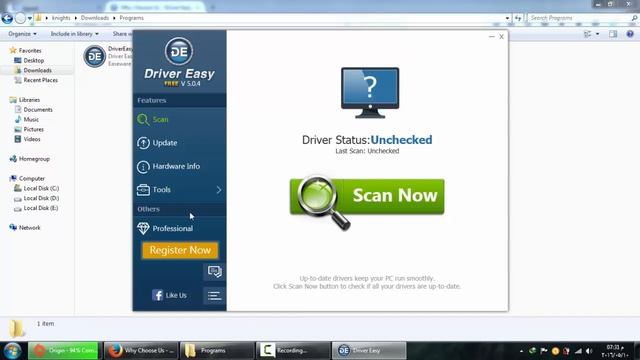Select the DriverEasy file in Explorer
The width and height of the screenshot is (640, 360).
pos(107,56)
